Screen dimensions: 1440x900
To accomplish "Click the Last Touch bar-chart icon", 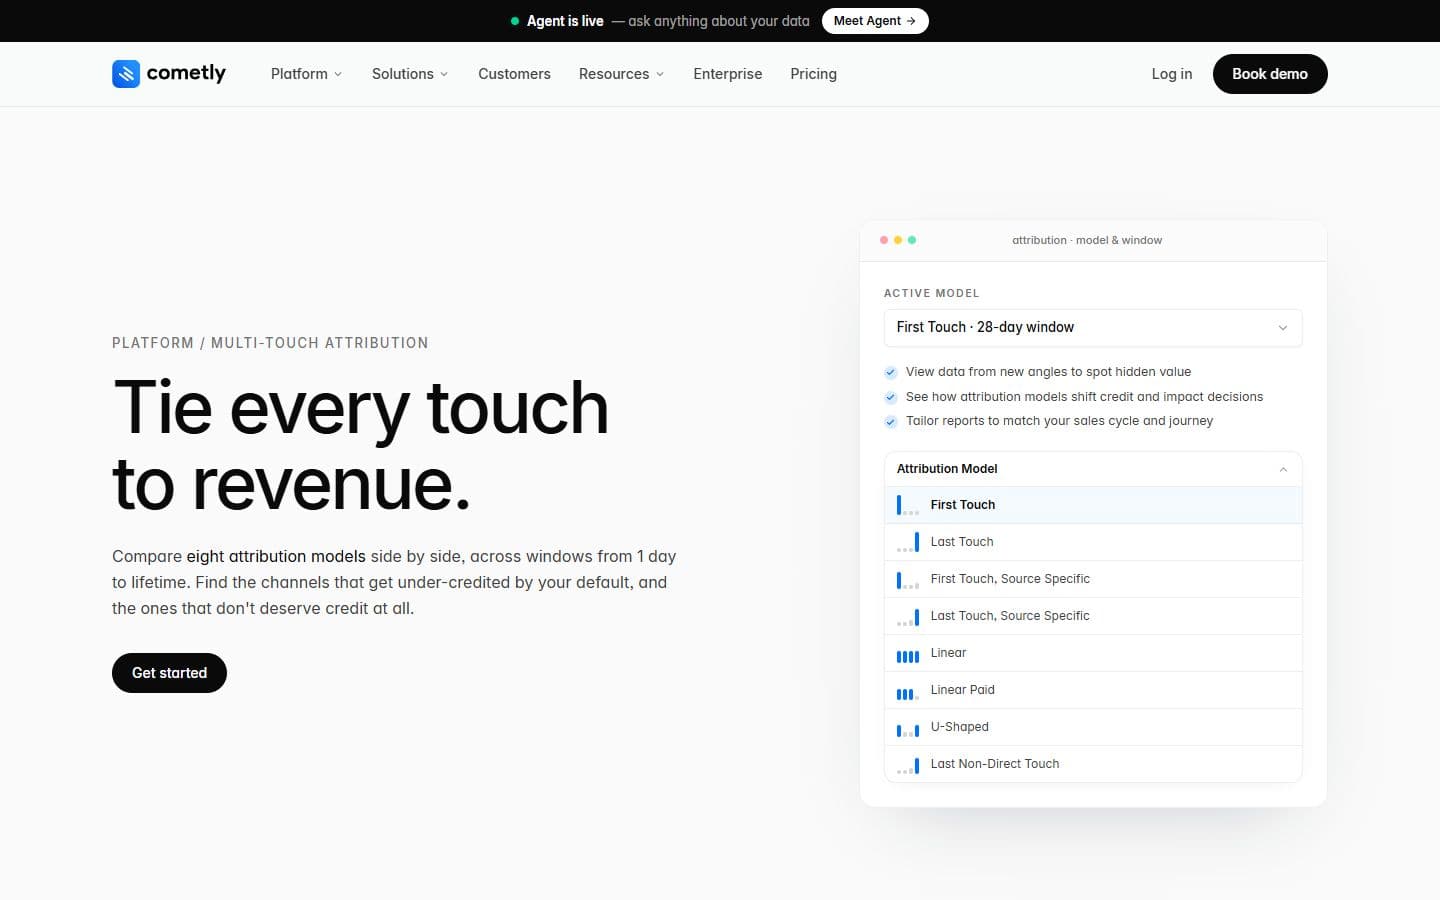I will click(908, 542).
